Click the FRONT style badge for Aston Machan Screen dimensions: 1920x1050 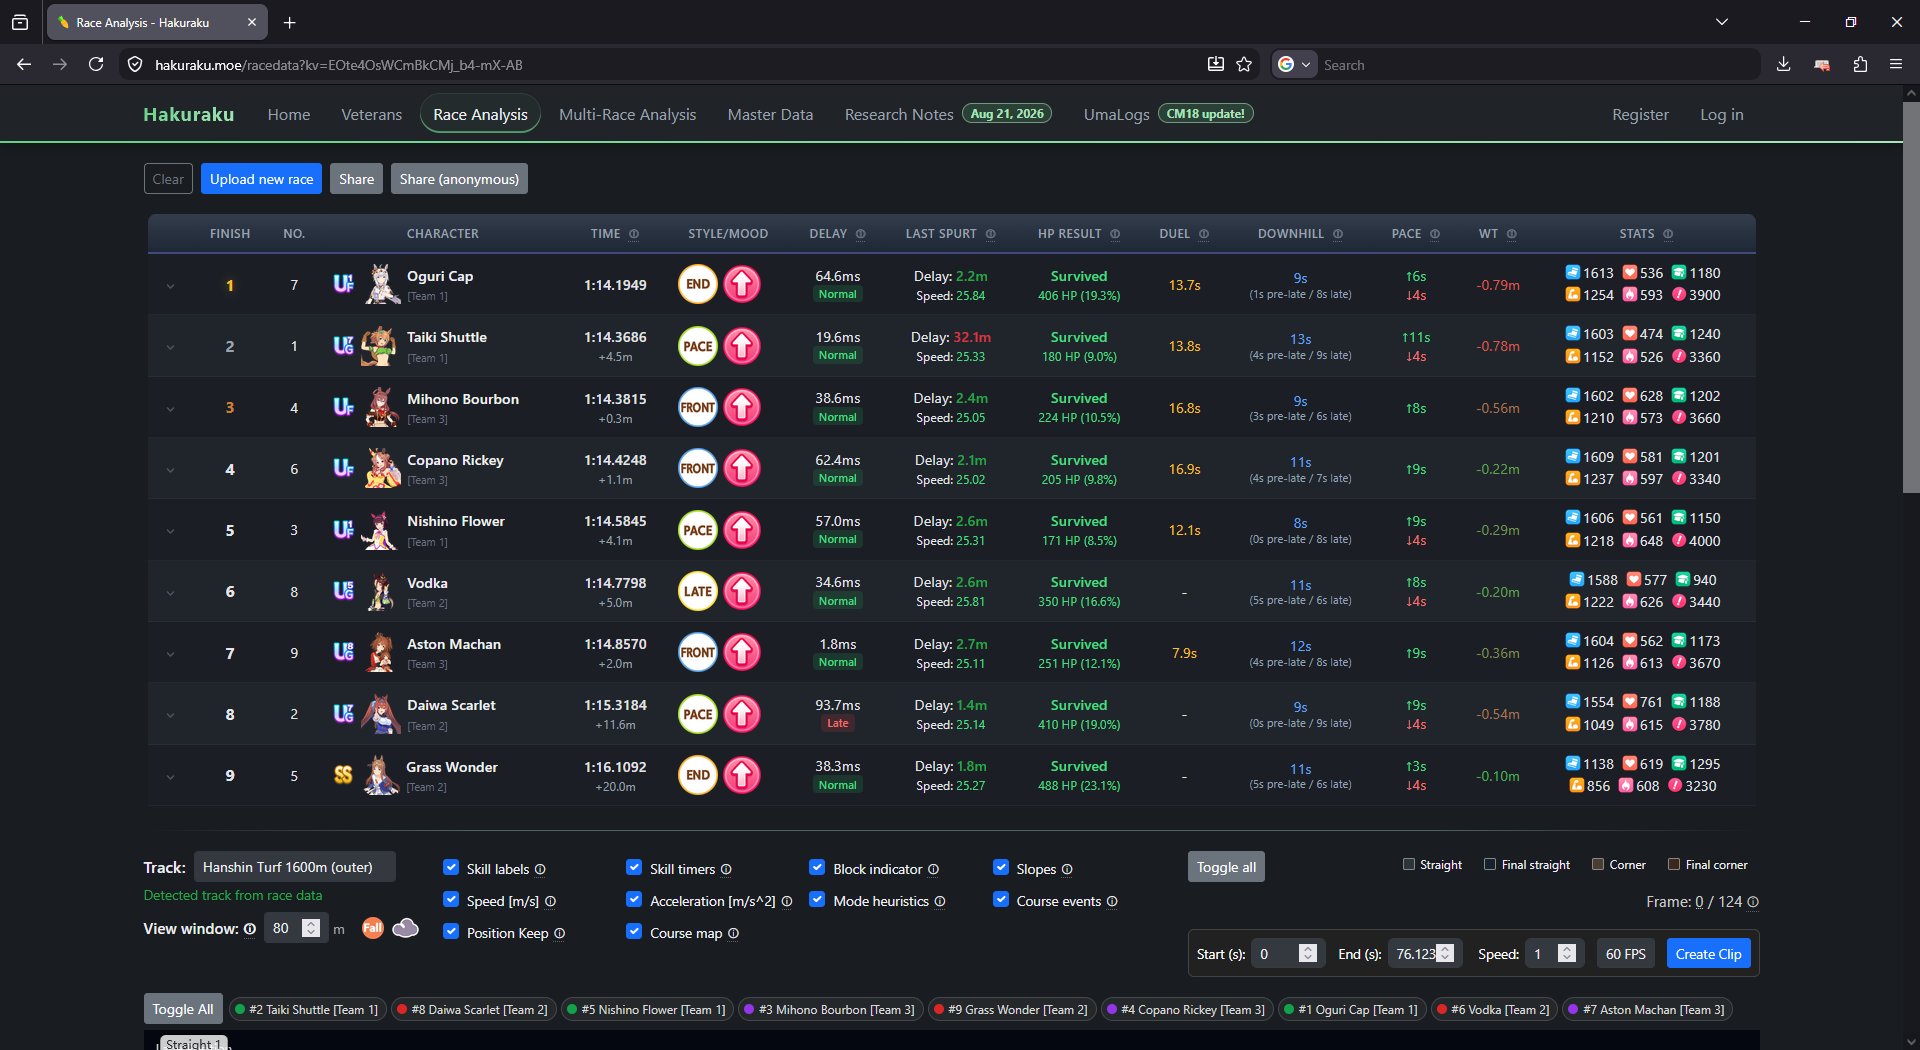698,653
